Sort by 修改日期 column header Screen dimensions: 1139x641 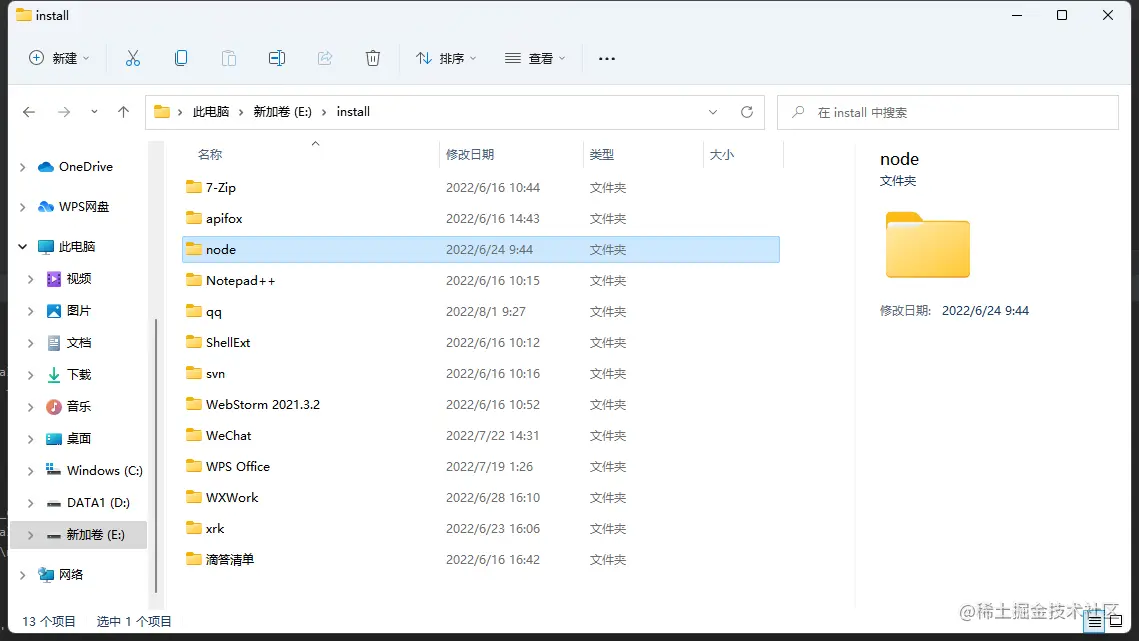(470, 154)
